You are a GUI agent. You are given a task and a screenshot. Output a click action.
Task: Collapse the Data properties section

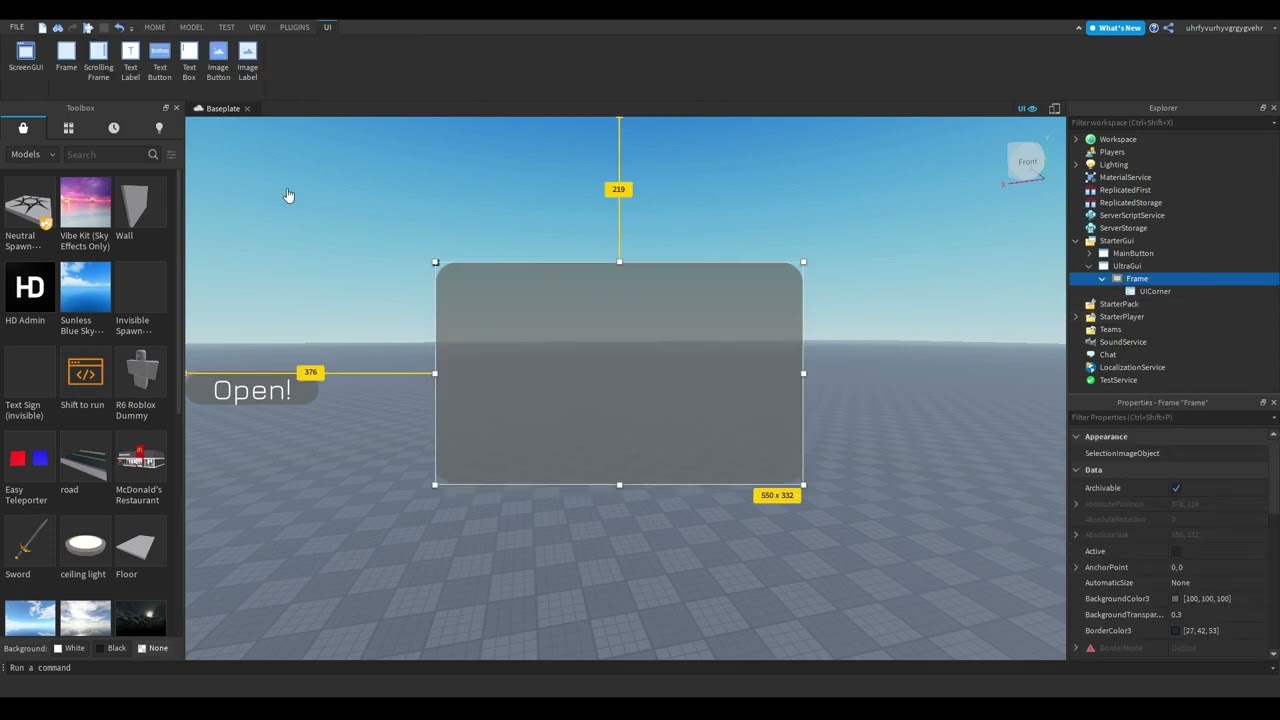click(x=1076, y=470)
